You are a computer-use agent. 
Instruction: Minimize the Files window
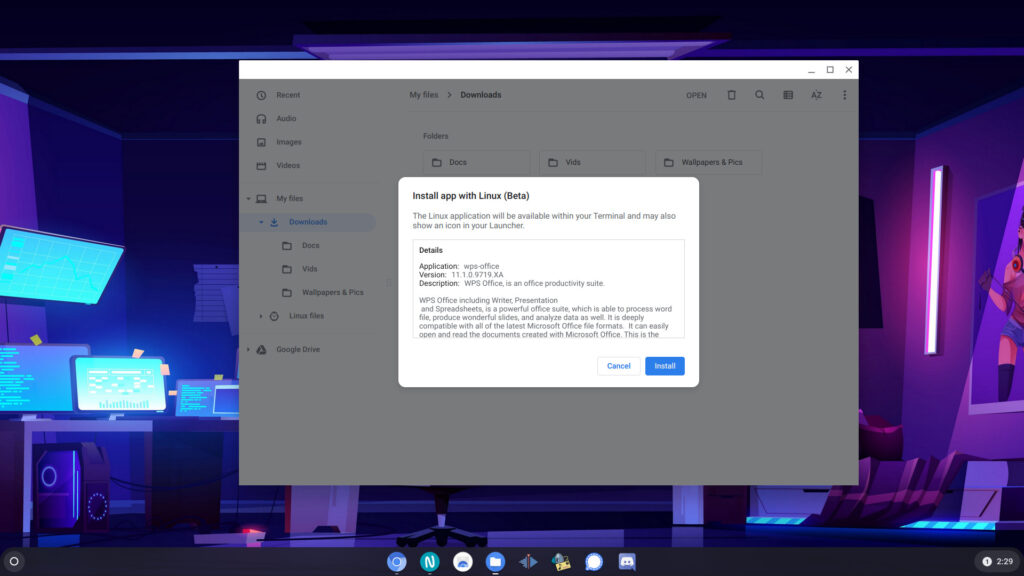click(x=811, y=70)
